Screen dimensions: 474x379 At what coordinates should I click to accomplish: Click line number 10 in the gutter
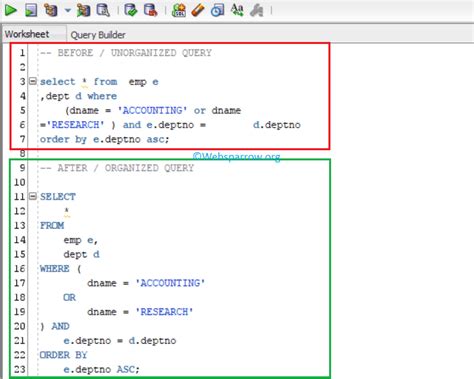(x=19, y=182)
